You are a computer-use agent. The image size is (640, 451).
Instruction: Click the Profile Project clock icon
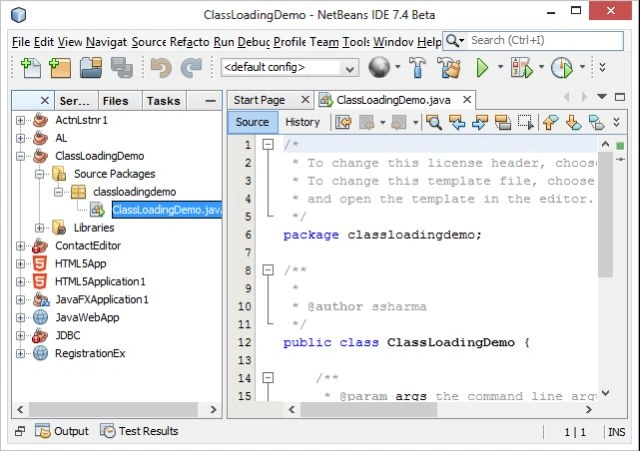click(562, 67)
